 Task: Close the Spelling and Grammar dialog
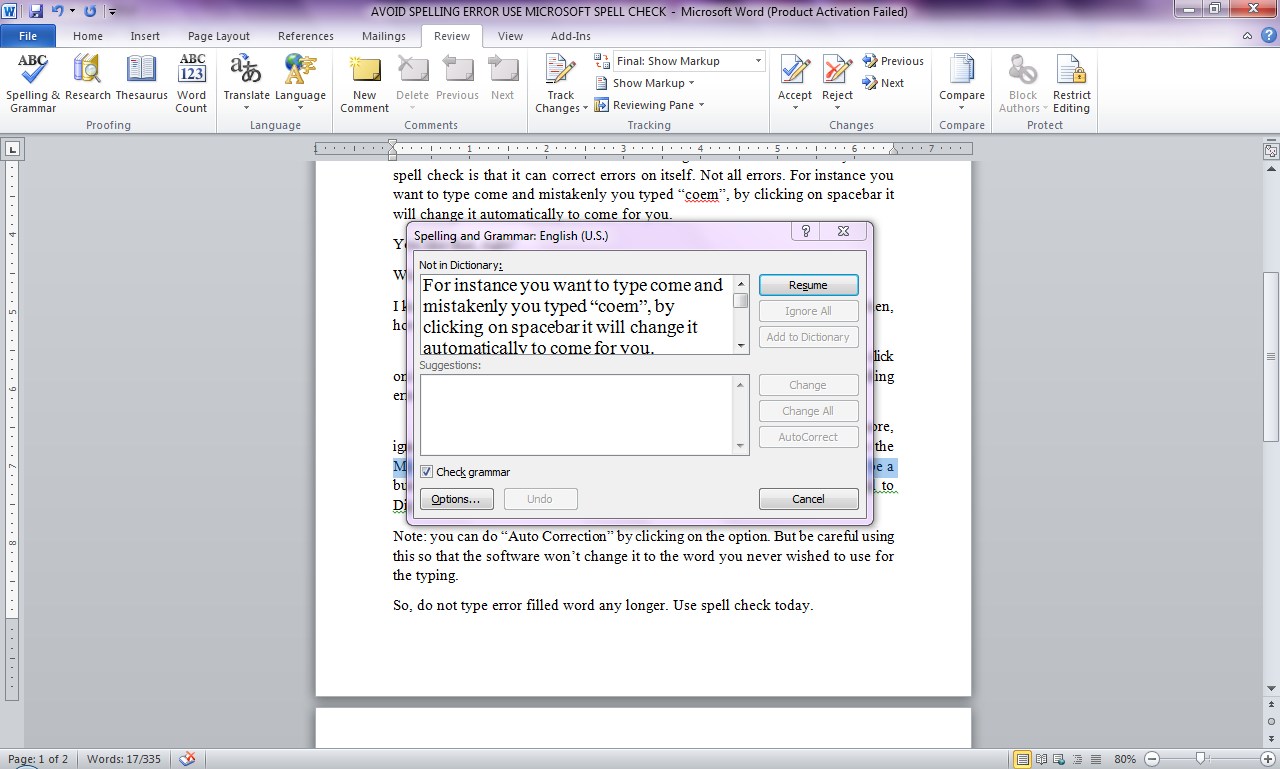(844, 231)
